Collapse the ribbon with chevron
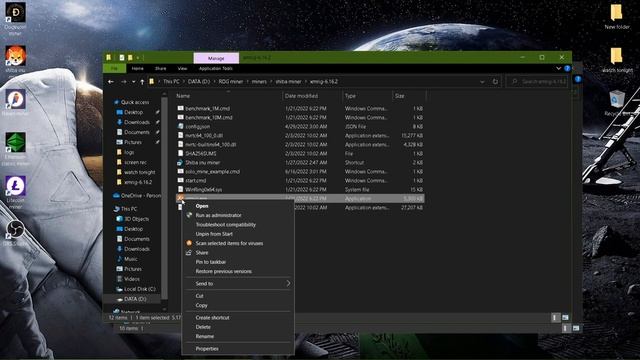Screen dimensions: 640x360 click(558, 69)
